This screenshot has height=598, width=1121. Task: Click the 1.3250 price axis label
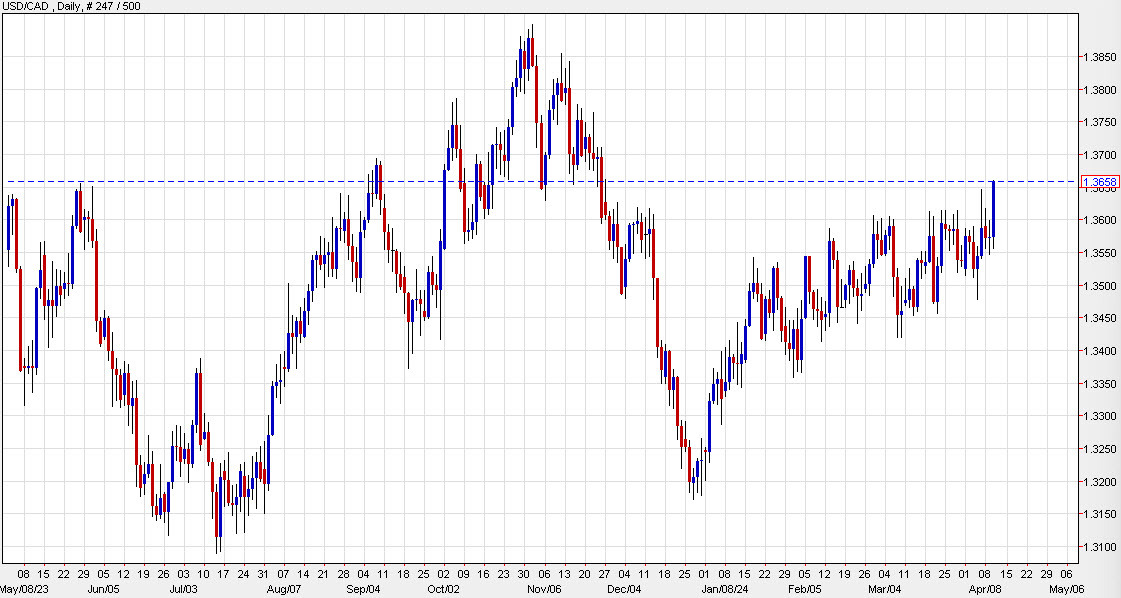coord(1100,447)
